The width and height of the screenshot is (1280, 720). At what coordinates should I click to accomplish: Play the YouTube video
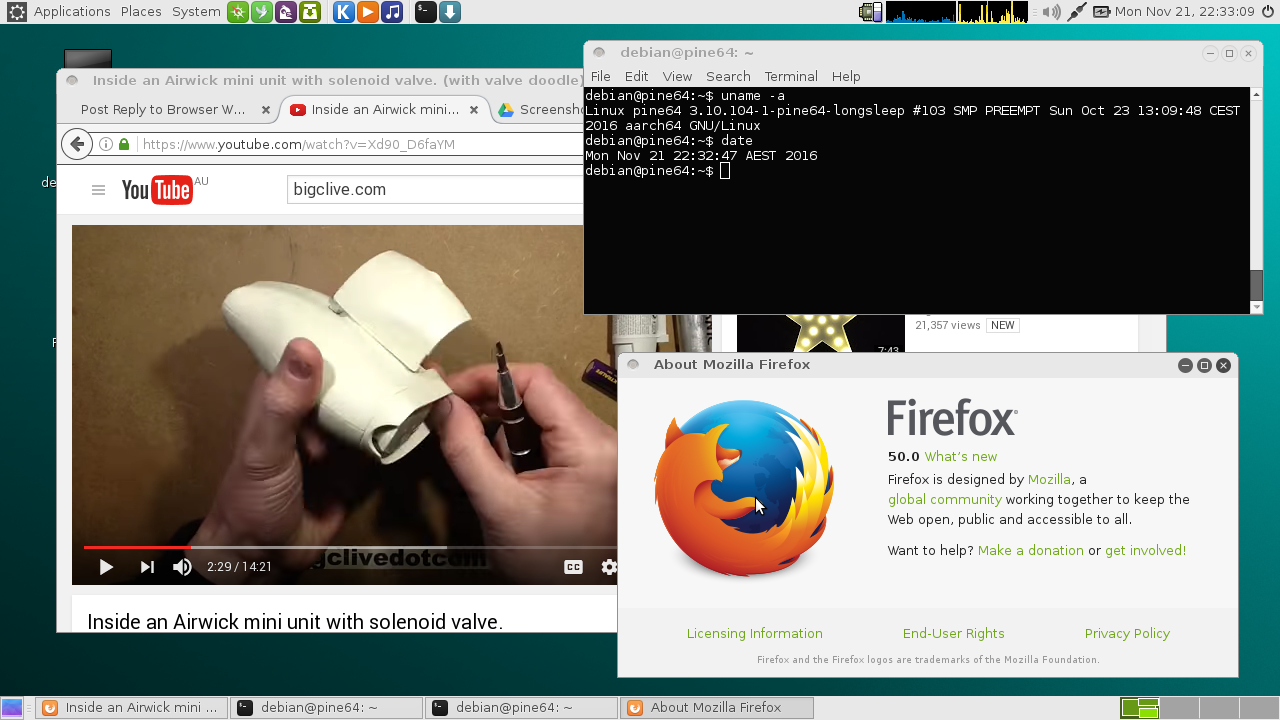(106, 567)
